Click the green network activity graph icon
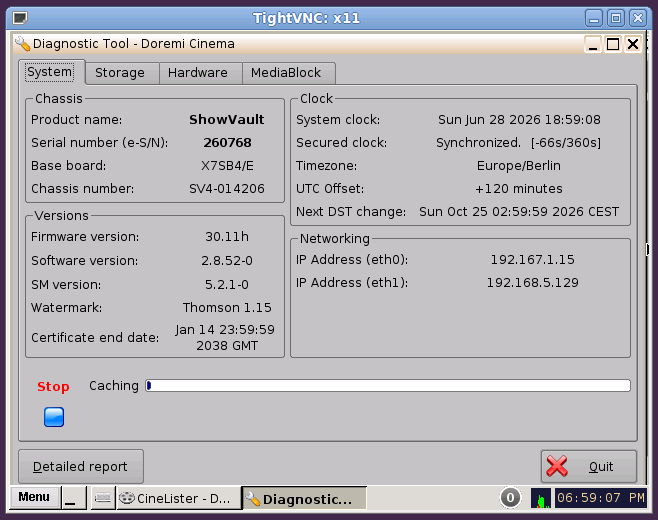Screen dimensions: 658x520 click(541, 498)
